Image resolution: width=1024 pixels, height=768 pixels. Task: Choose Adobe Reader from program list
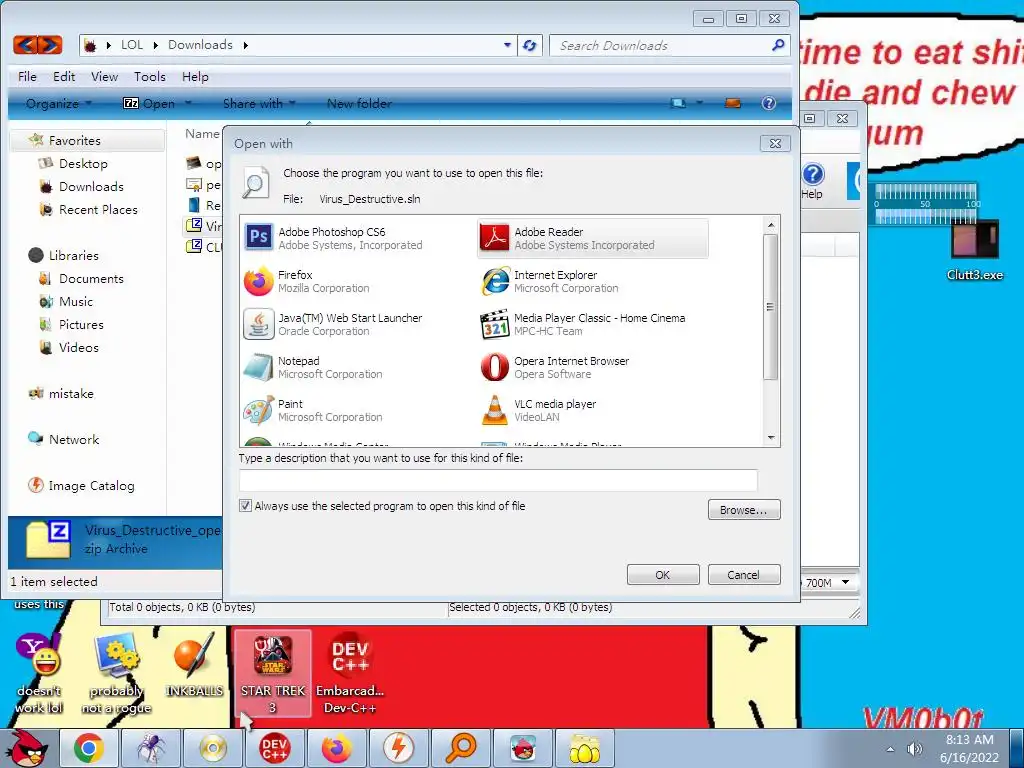[x=592, y=238]
